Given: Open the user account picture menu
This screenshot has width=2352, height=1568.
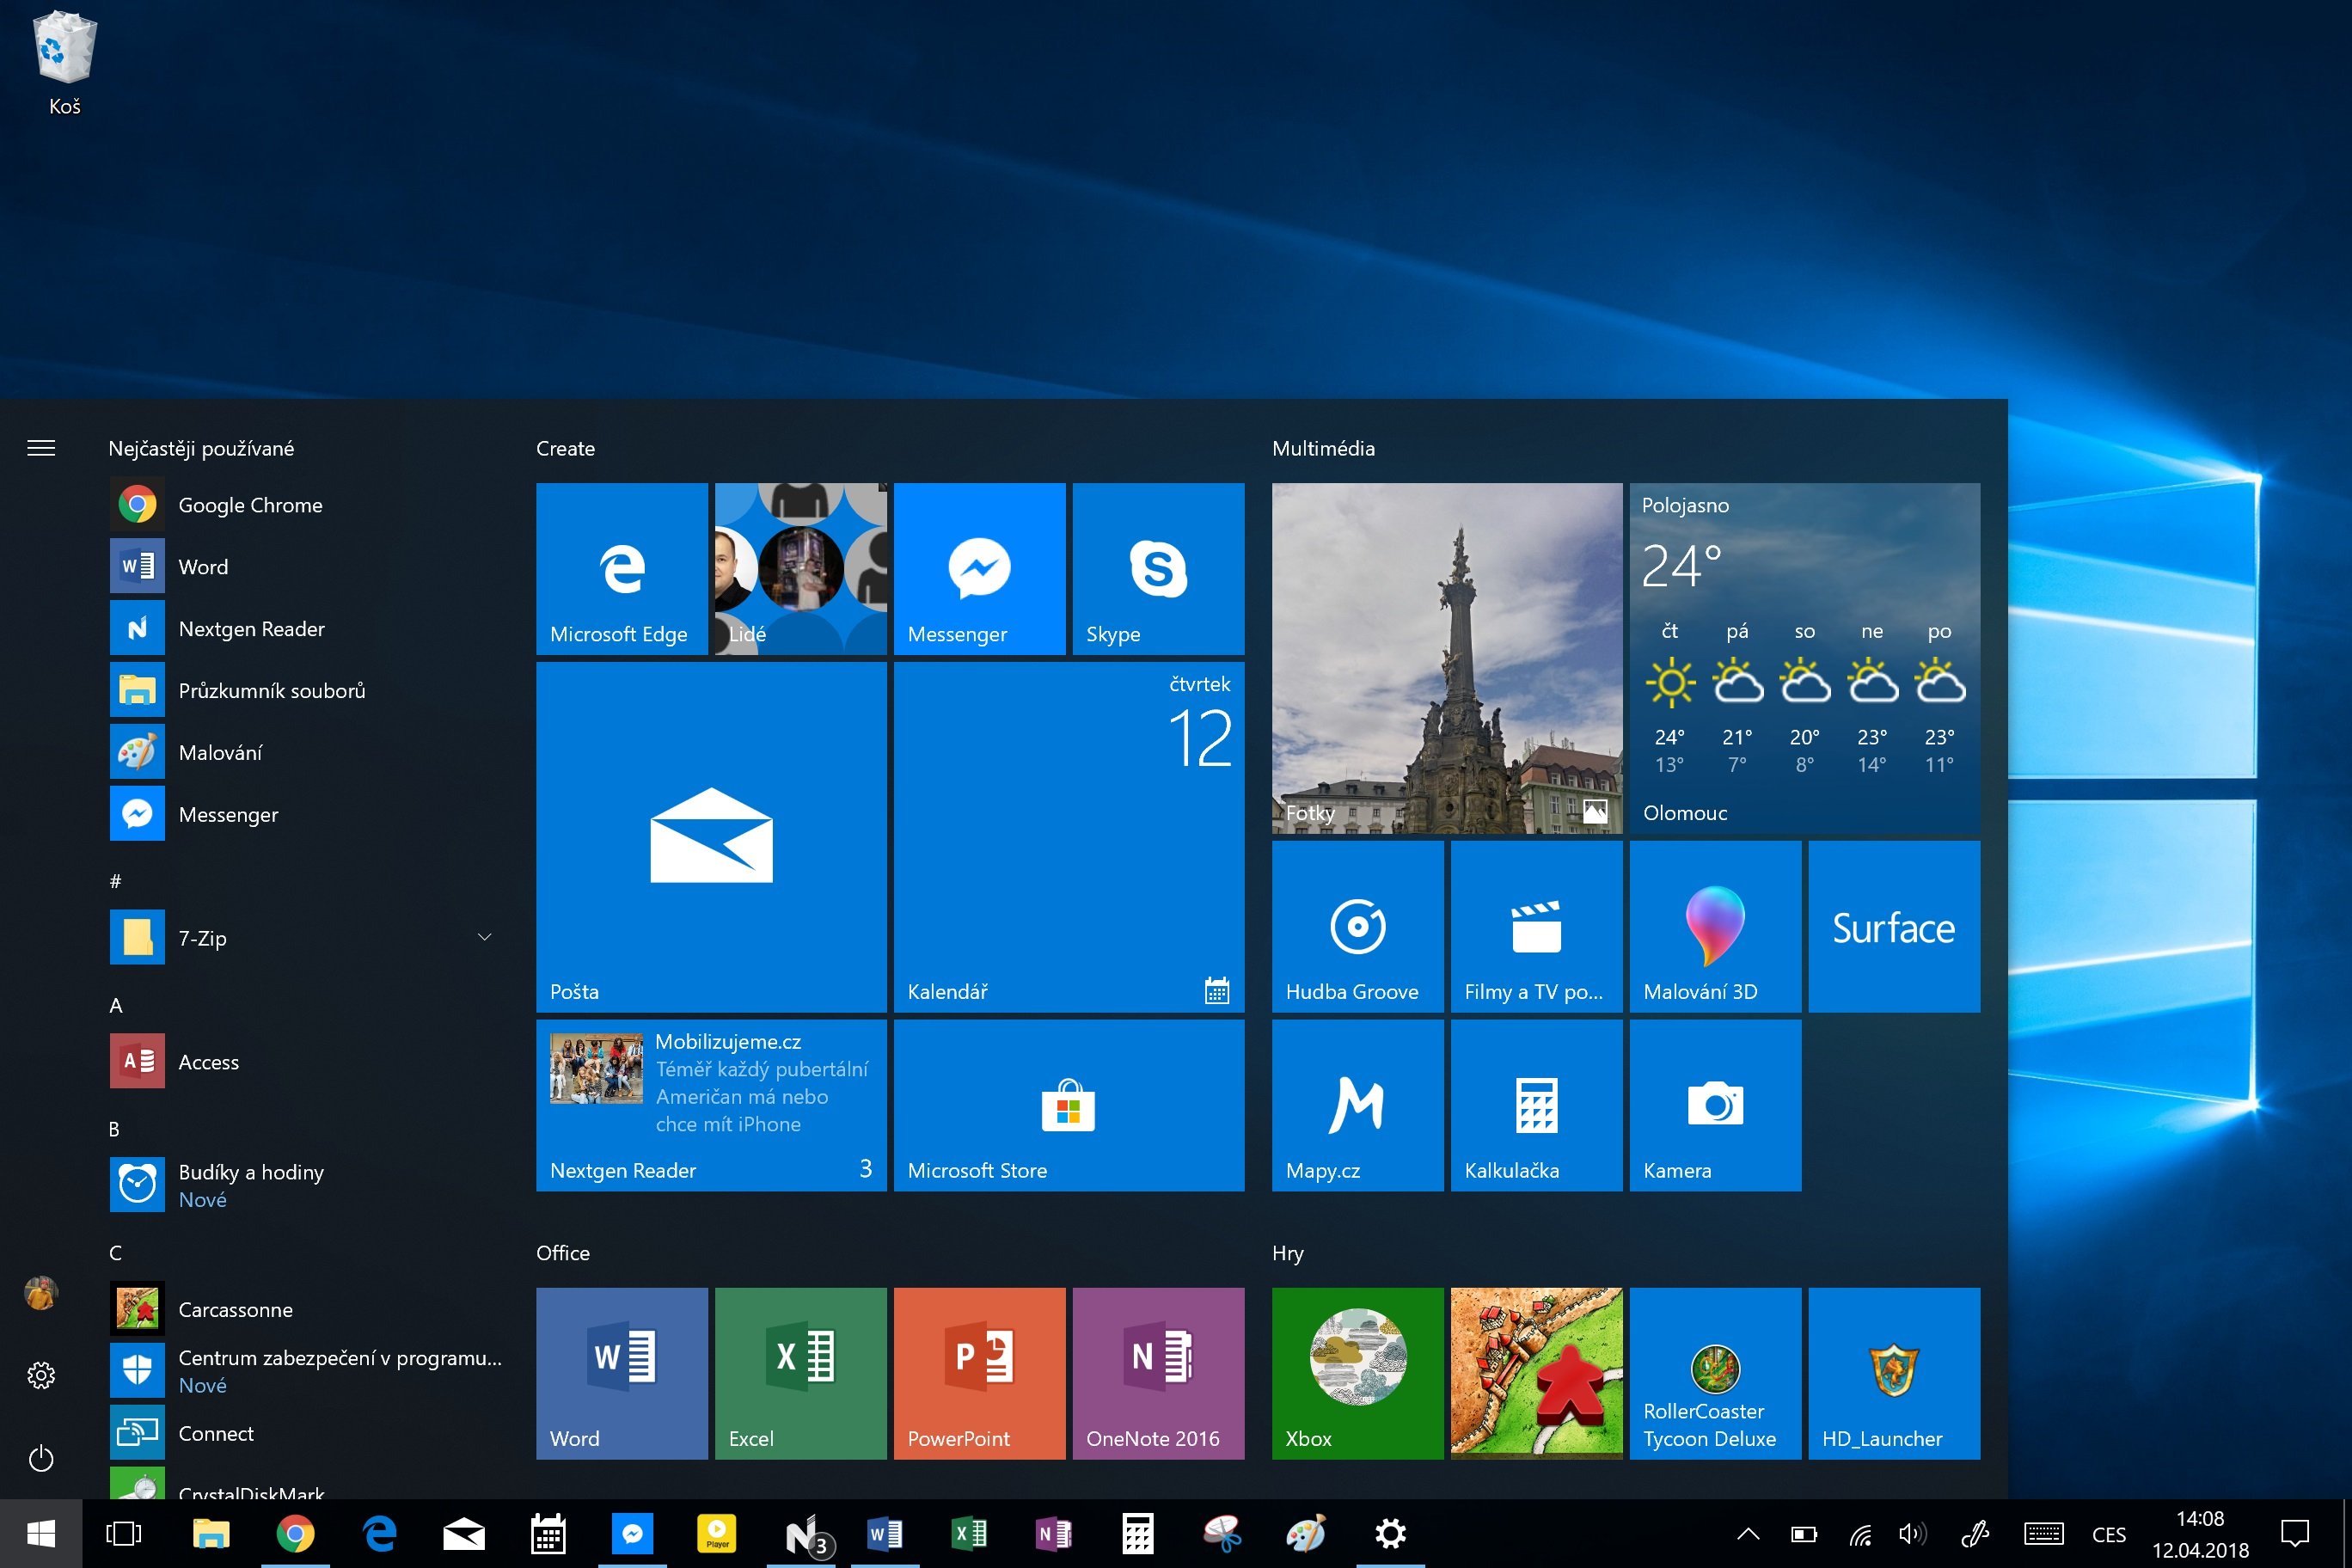Looking at the screenshot, I should [41, 1293].
